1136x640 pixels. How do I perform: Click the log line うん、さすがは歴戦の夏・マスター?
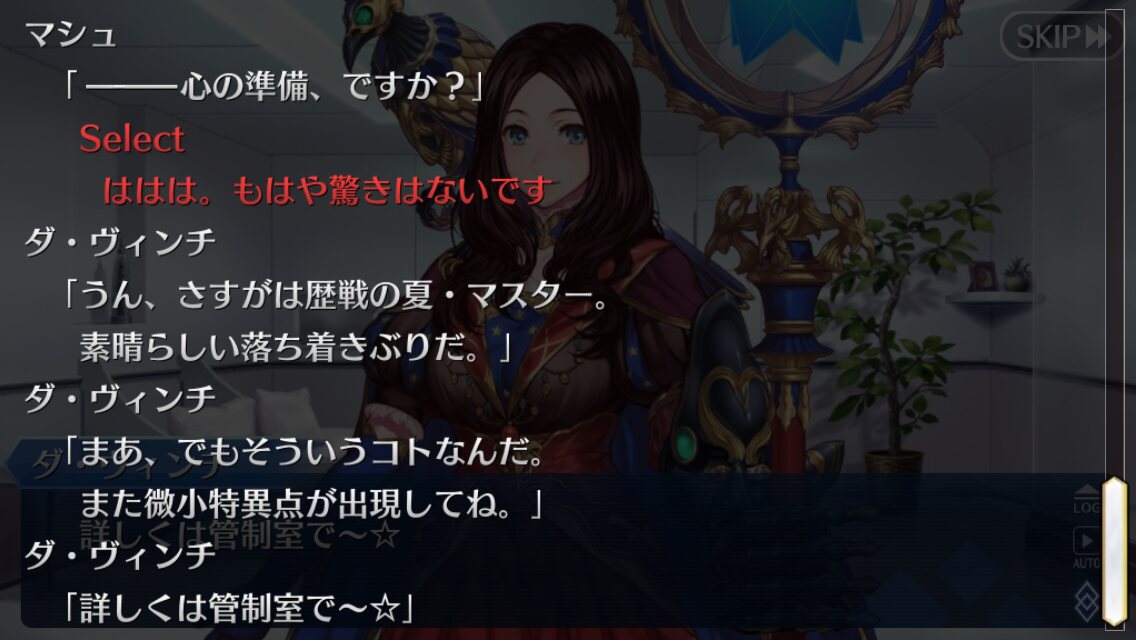pyautogui.click(x=336, y=295)
